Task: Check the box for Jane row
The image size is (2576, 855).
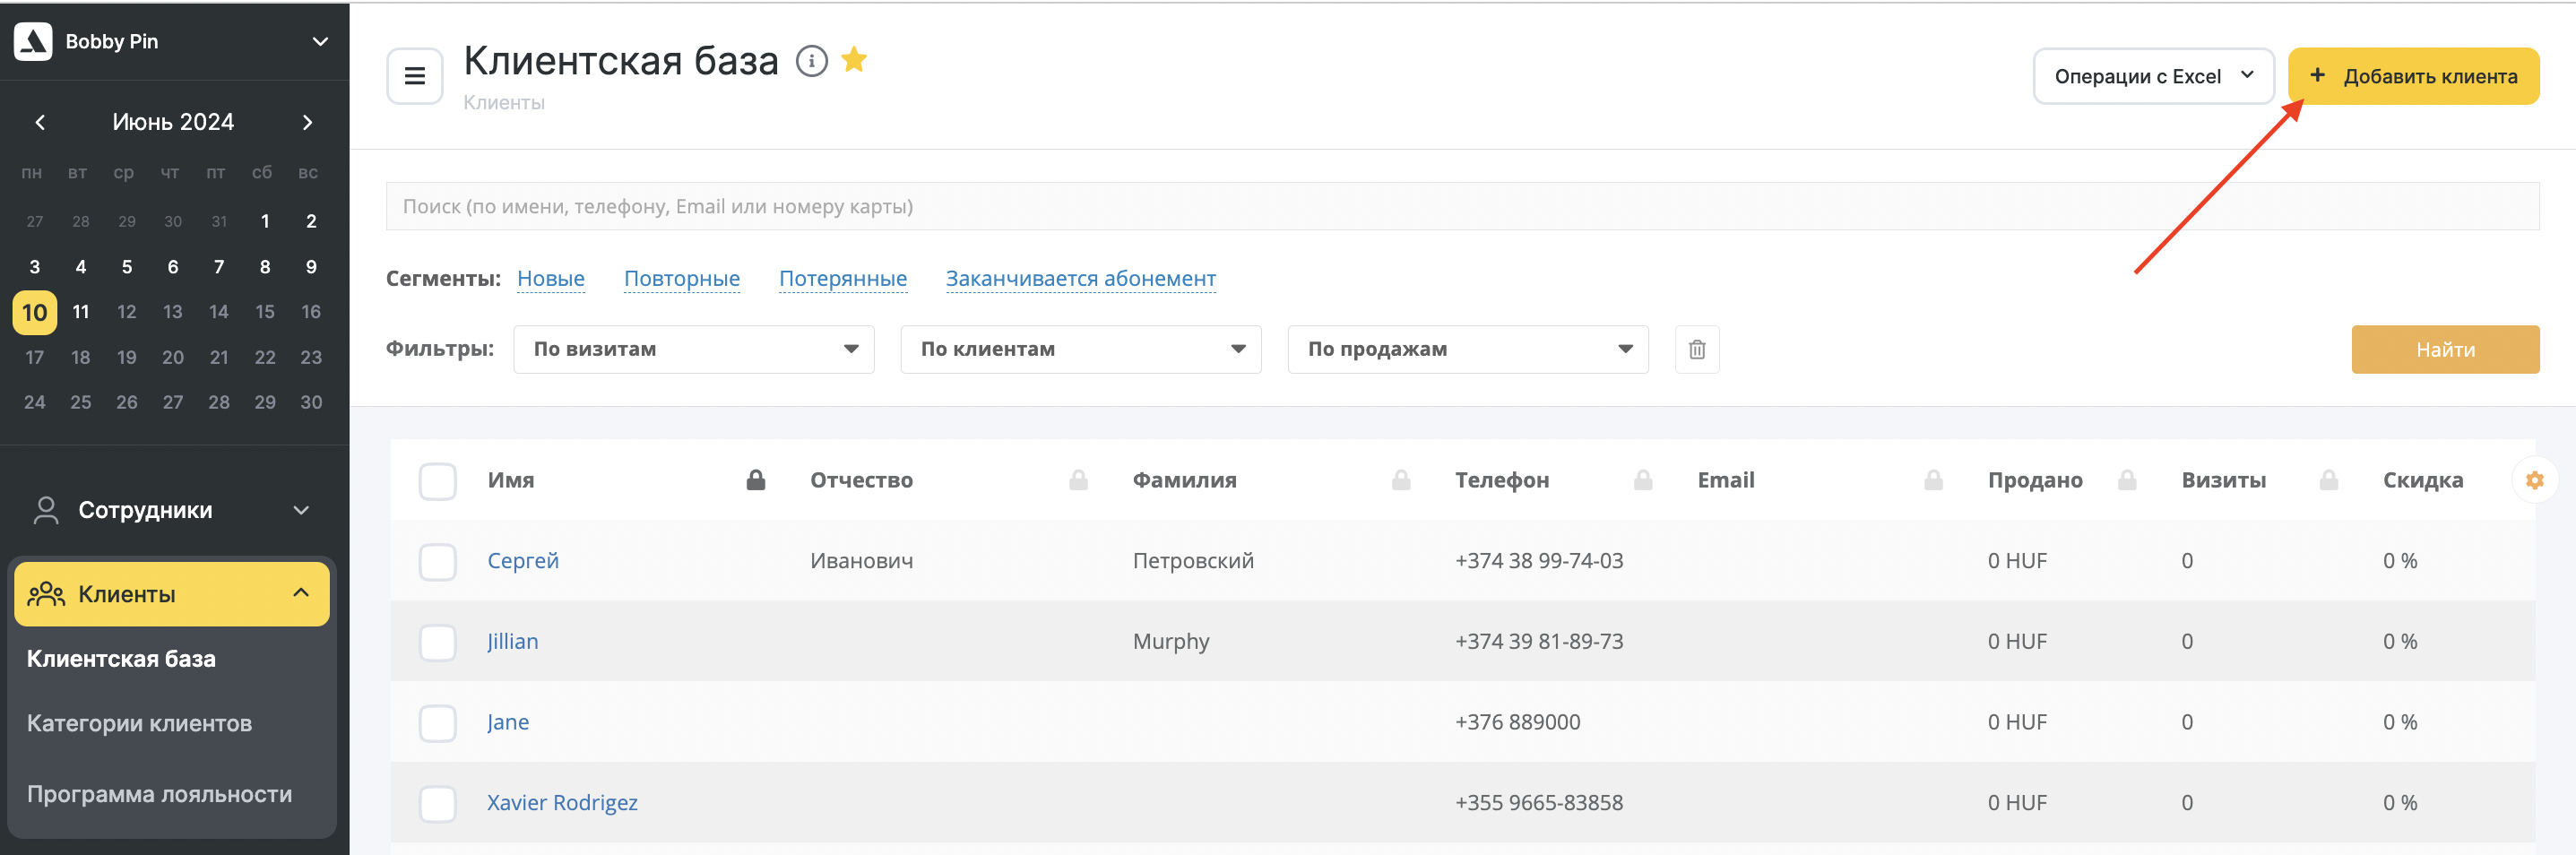Action: (x=437, y=723)
